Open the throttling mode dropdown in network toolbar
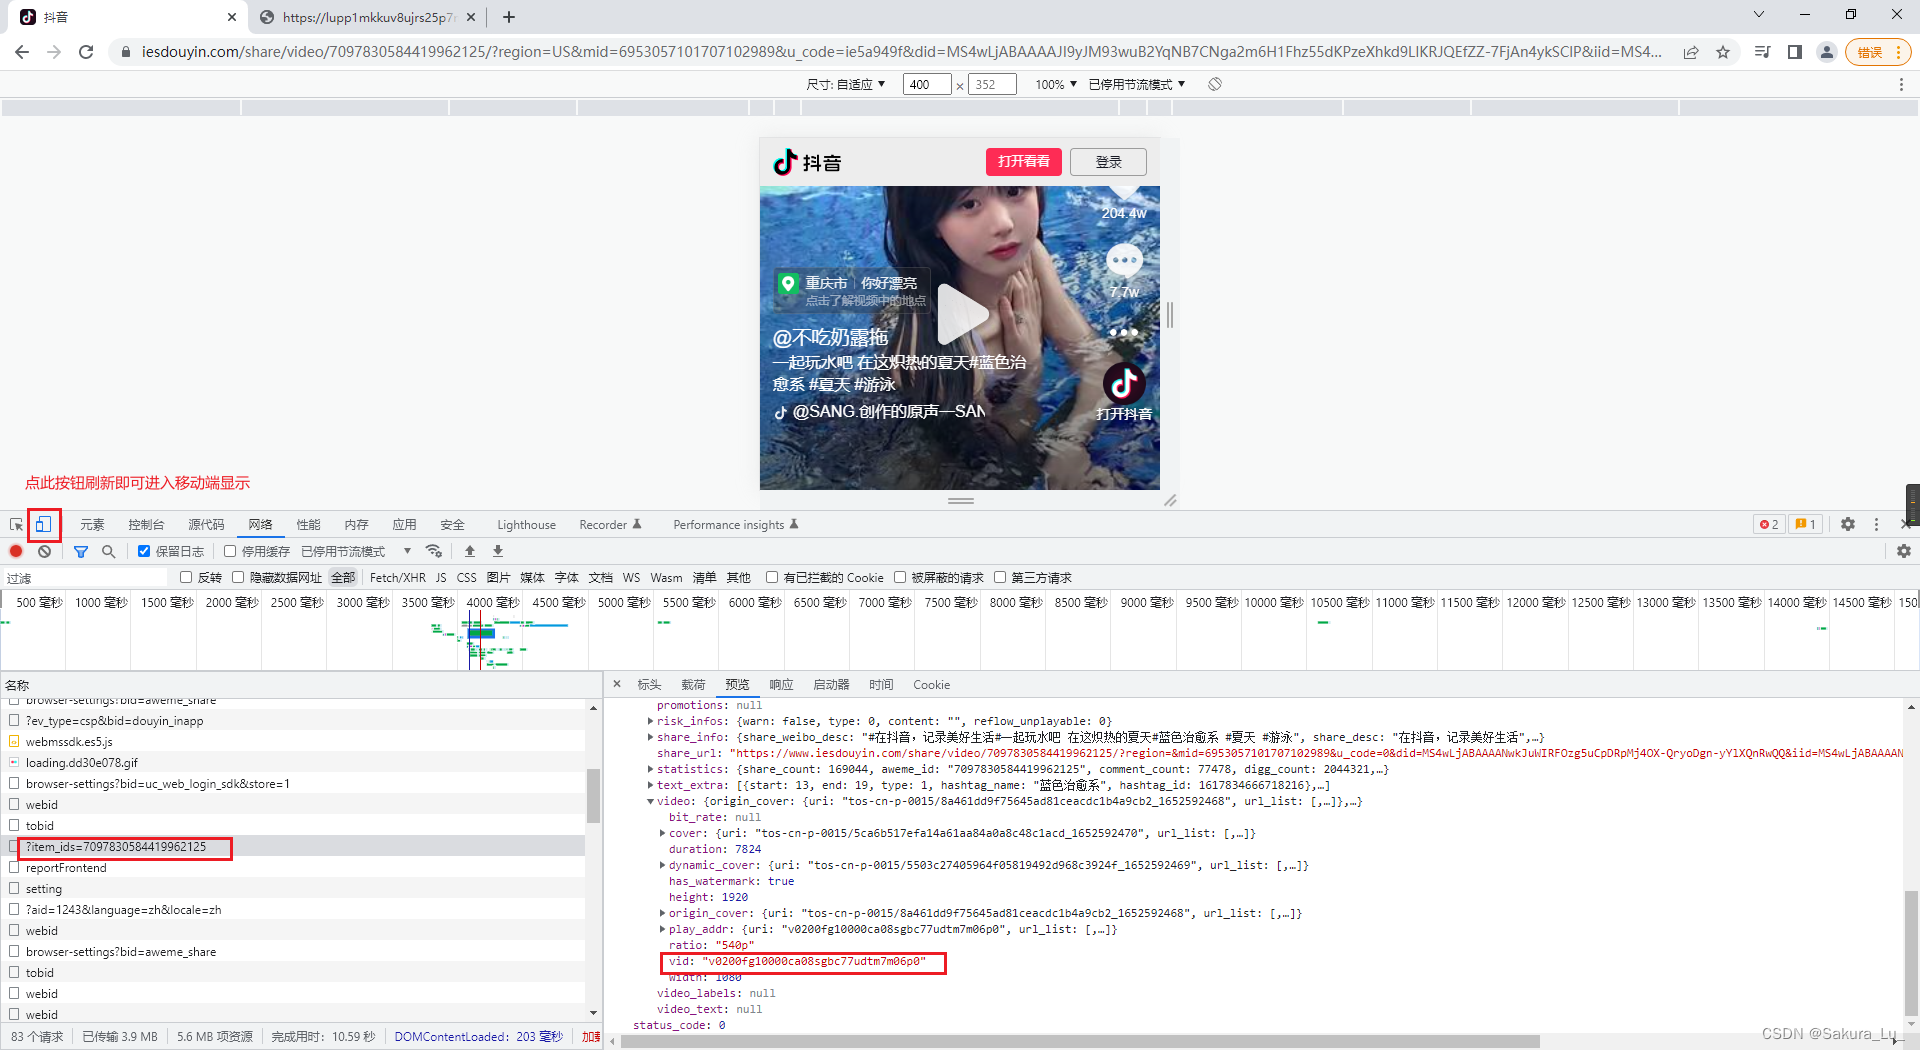1920x1050 pixels. [356, 551]
